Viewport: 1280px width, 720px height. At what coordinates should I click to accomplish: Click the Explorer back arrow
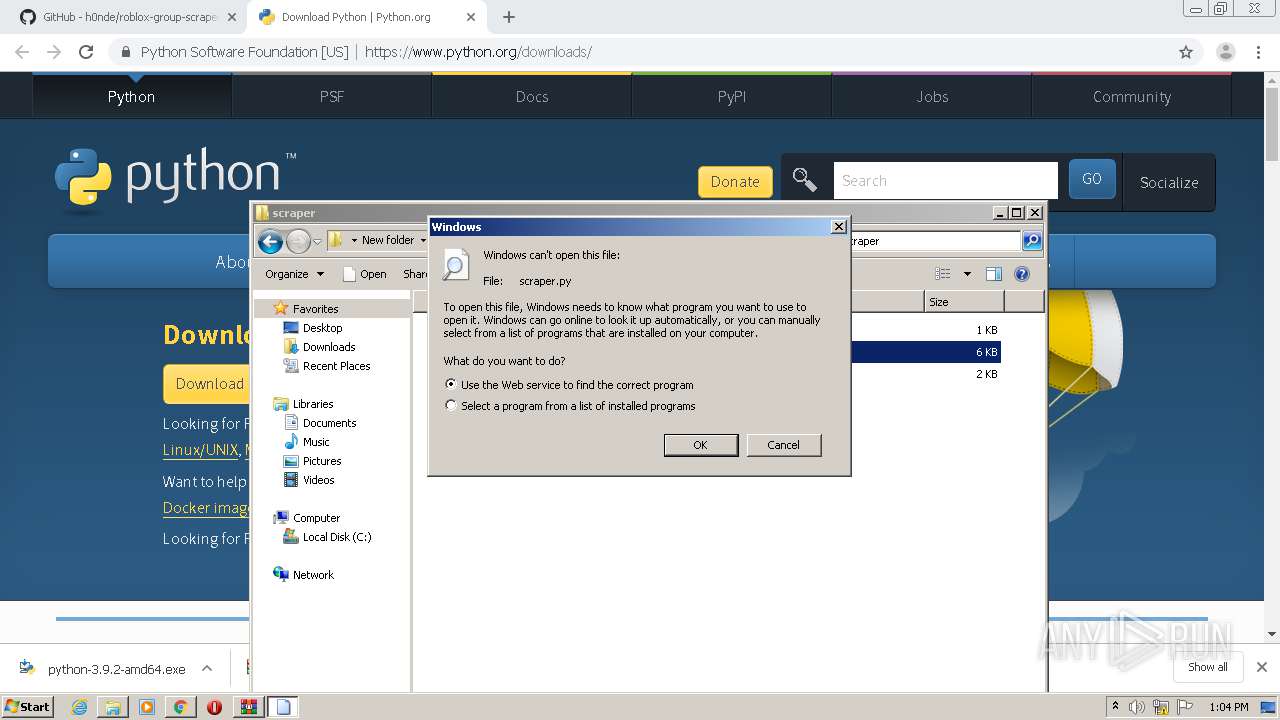coord(270,241)
